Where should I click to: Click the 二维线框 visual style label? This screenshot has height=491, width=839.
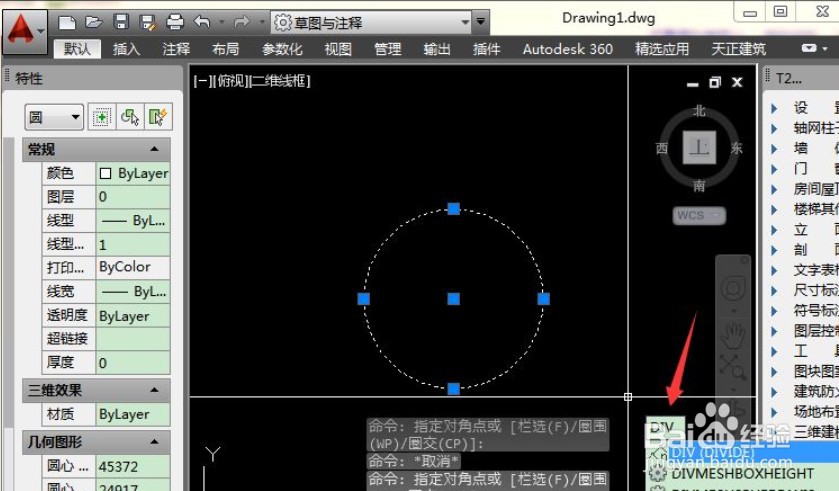tap(279, 81)
